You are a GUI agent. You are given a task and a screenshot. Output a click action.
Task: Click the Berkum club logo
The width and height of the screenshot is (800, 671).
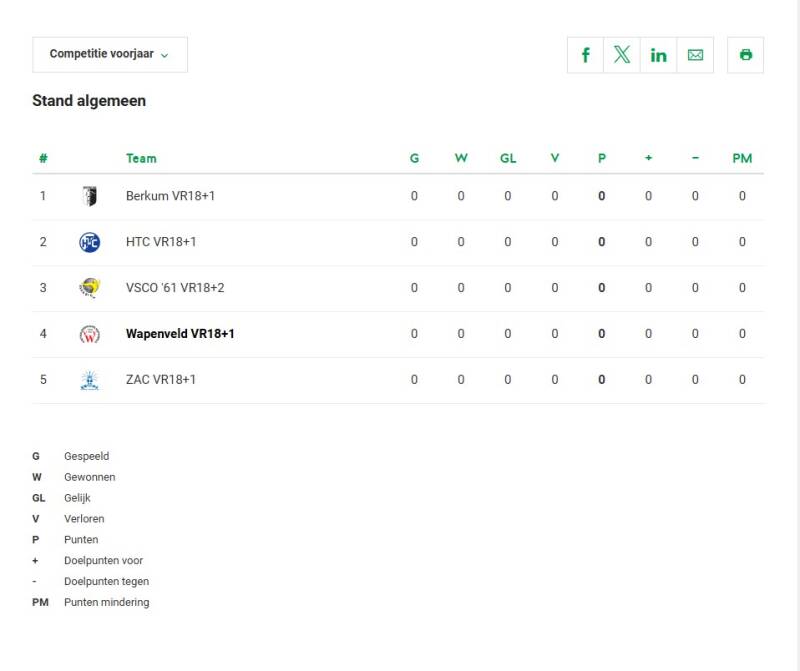pyautogui.click(x=89, y=196)
